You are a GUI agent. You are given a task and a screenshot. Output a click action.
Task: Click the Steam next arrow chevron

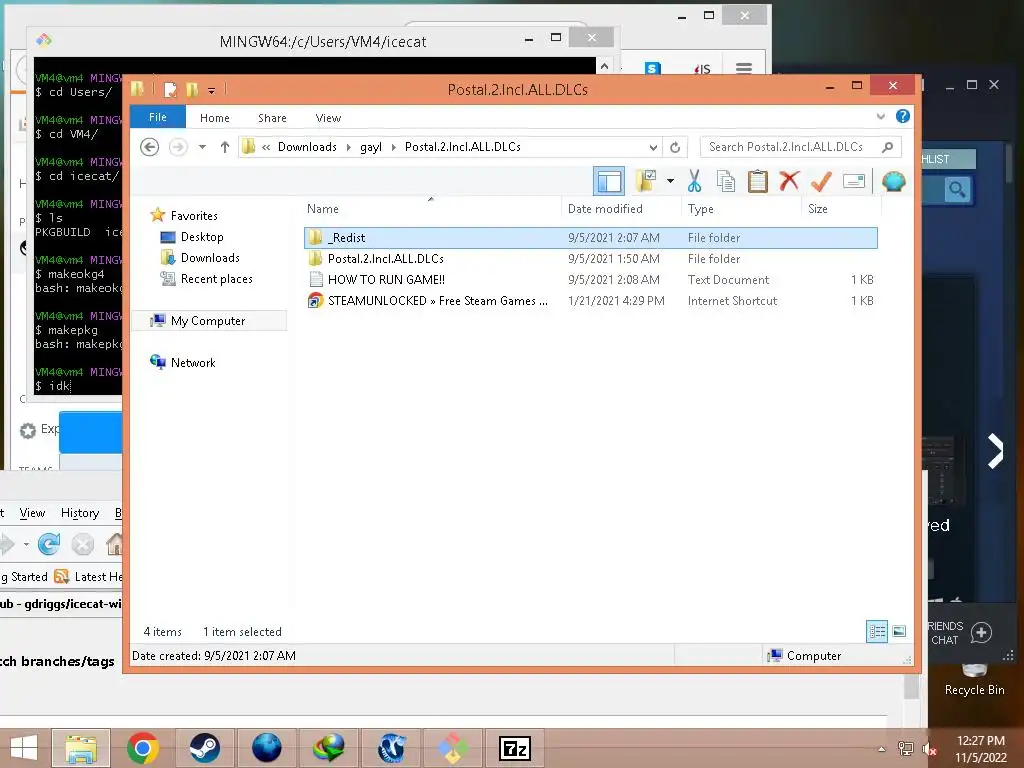995,451
